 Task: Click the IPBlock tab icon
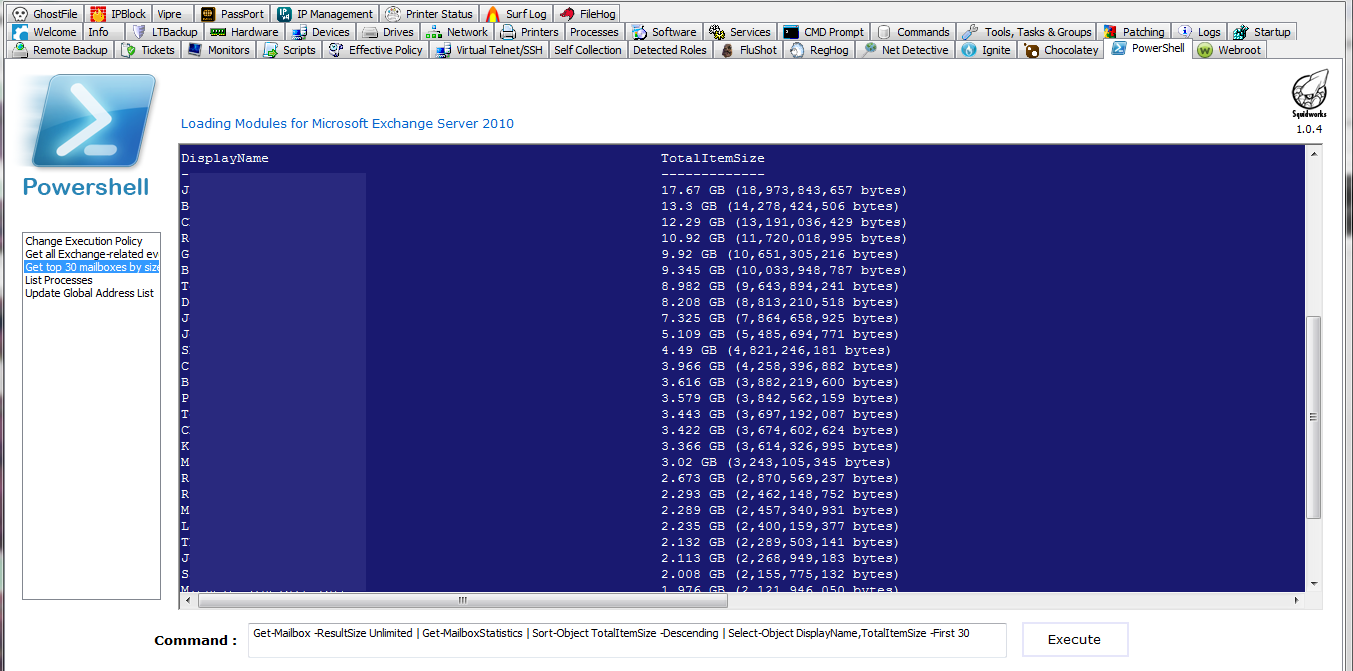pyautogui.click(x=98, y=14)
